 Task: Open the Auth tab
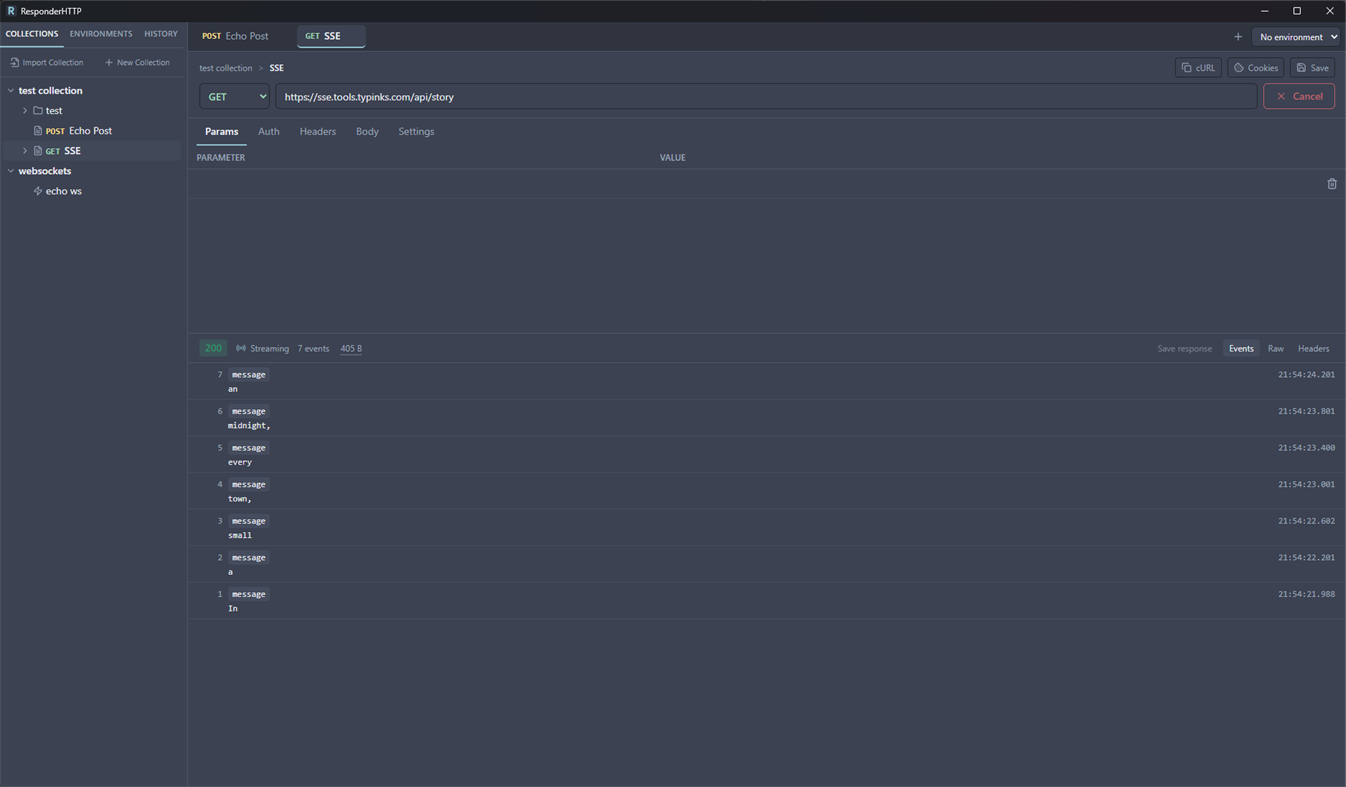[x=268, y=132]
